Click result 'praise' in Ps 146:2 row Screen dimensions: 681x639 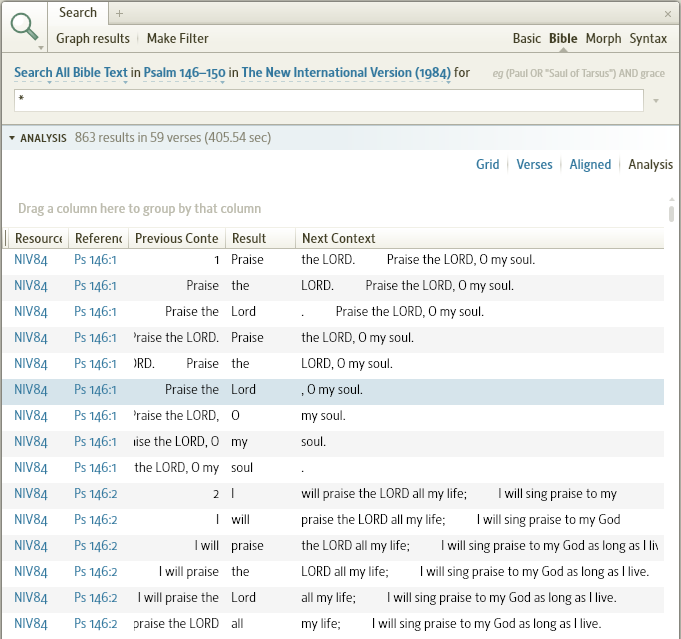pyautogui.click(x=247, y=546)
